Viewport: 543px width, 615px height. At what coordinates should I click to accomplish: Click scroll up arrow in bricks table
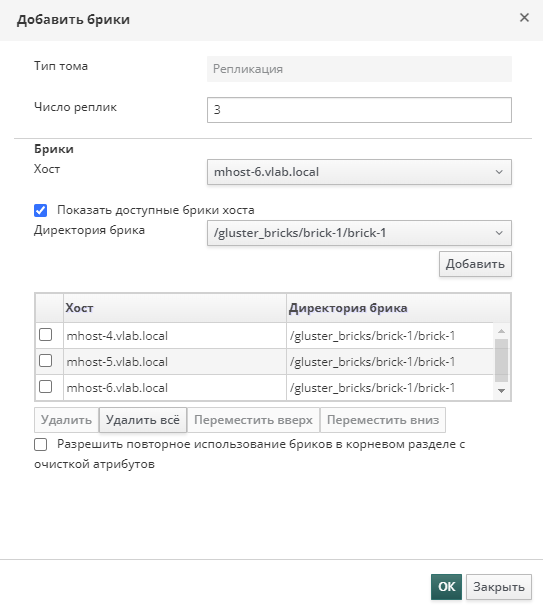tap(501, 331)
